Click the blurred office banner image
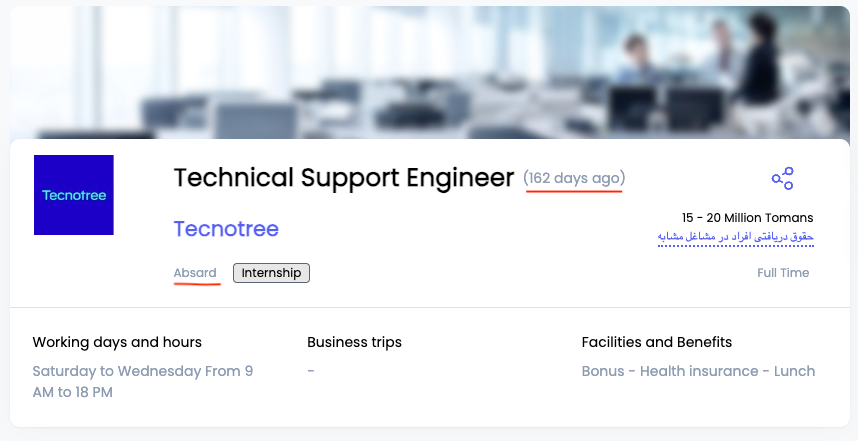This screenshot has width=858, height=441. click(x=430, y=72)
